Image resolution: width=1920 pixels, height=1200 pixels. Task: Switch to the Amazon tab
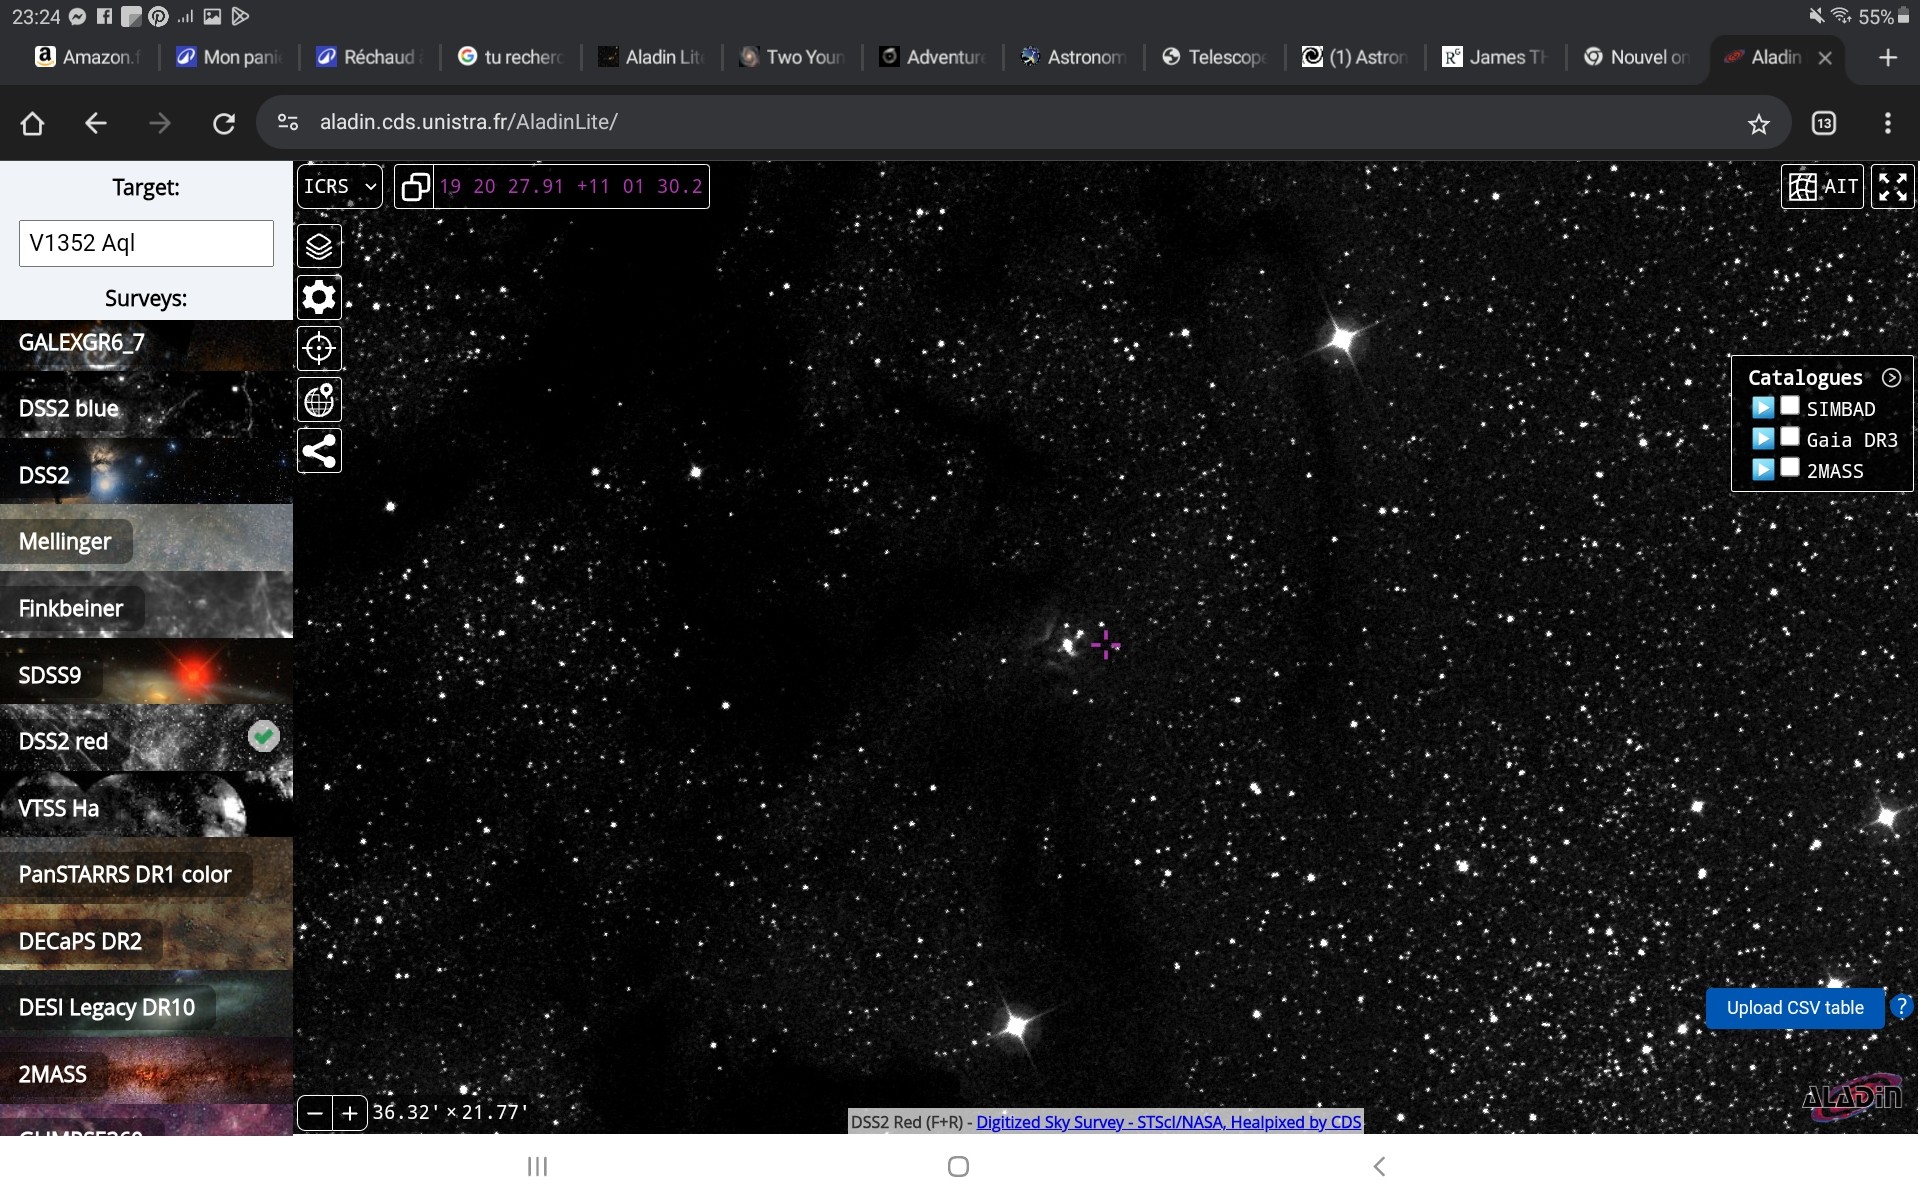pos(88,57)
